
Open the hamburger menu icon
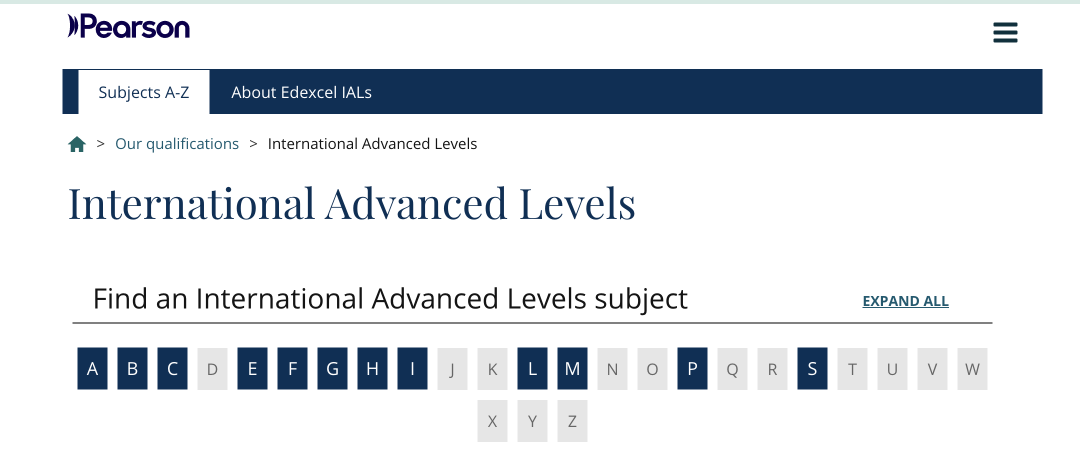point(1005,32)
